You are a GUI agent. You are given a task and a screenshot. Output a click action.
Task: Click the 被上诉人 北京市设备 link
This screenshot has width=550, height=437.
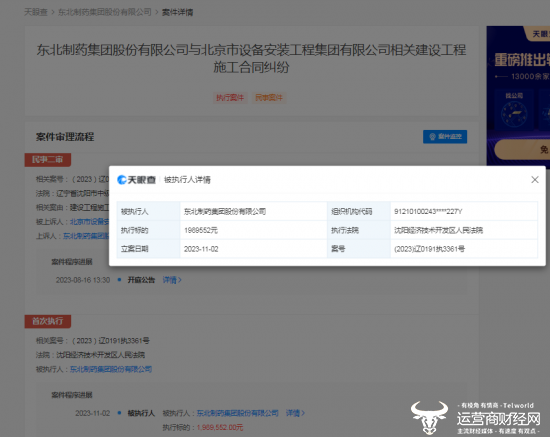[x=89, y=222]
